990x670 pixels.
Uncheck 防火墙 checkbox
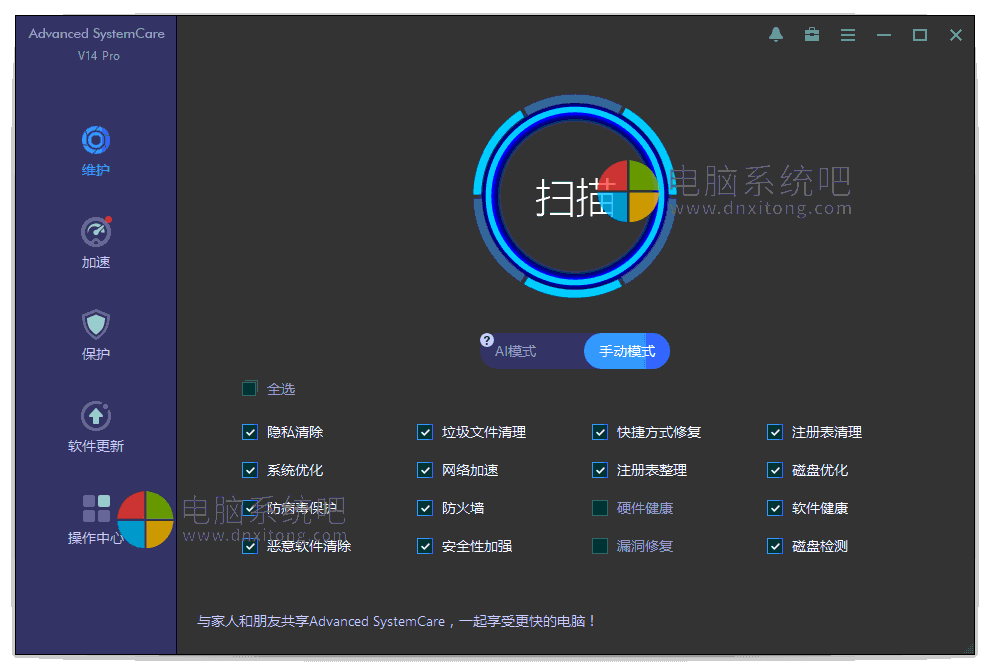[x=425, y=508]
